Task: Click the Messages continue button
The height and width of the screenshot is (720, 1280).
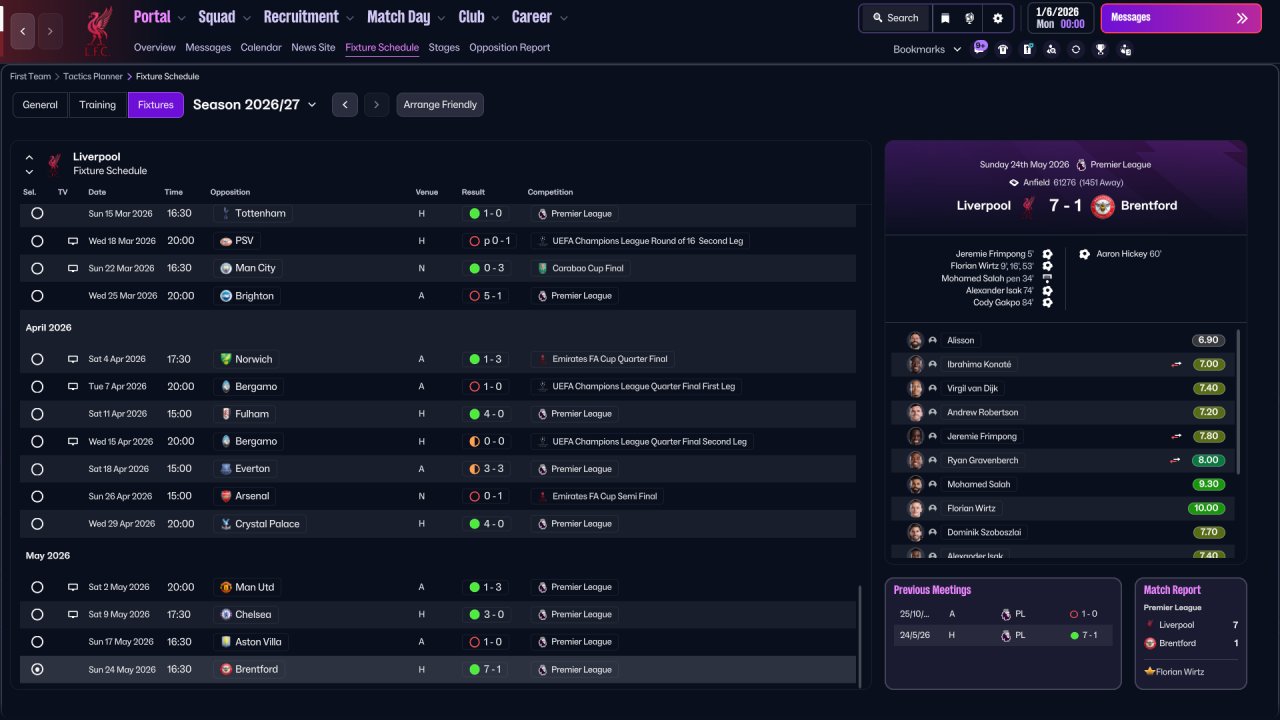Action: pyautogui.click(x=1181, y=18)
